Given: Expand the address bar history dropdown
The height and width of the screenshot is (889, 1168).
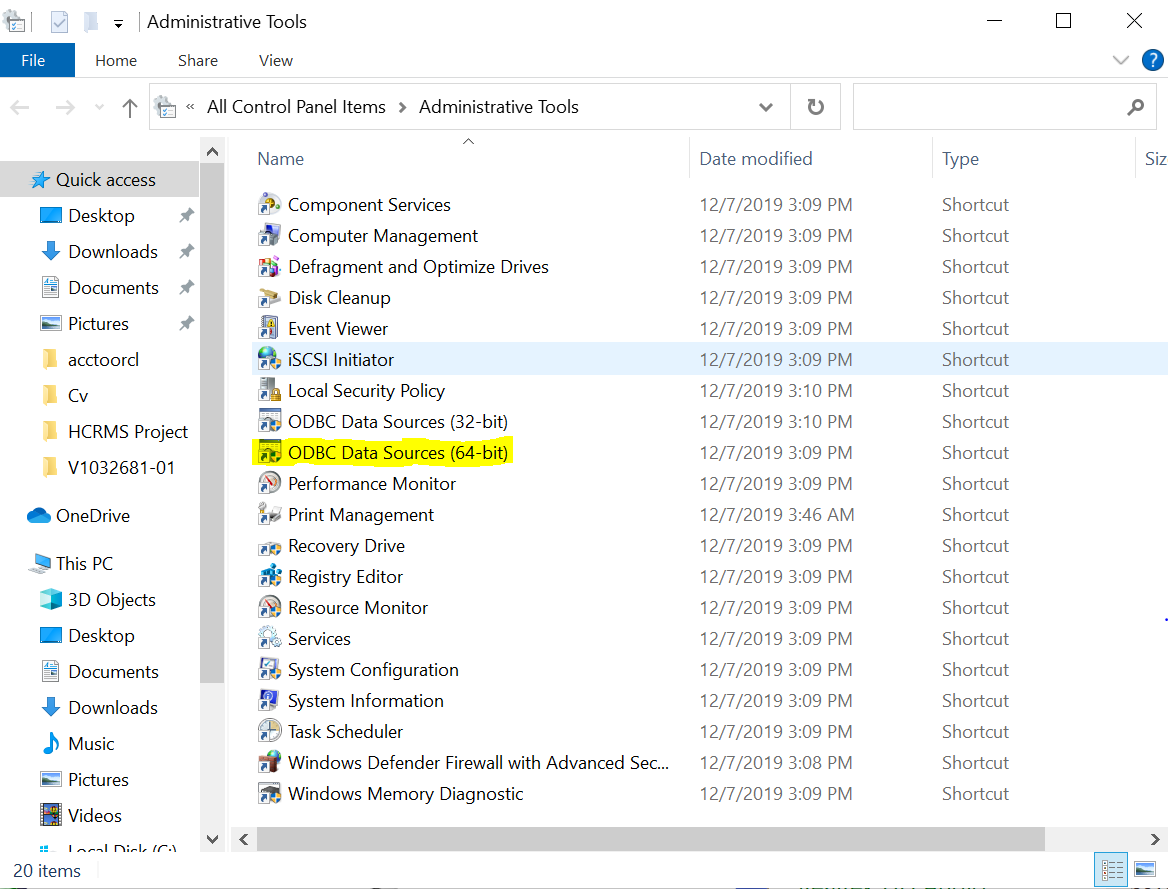Looking at the screenshot, I should coord(766,107).
